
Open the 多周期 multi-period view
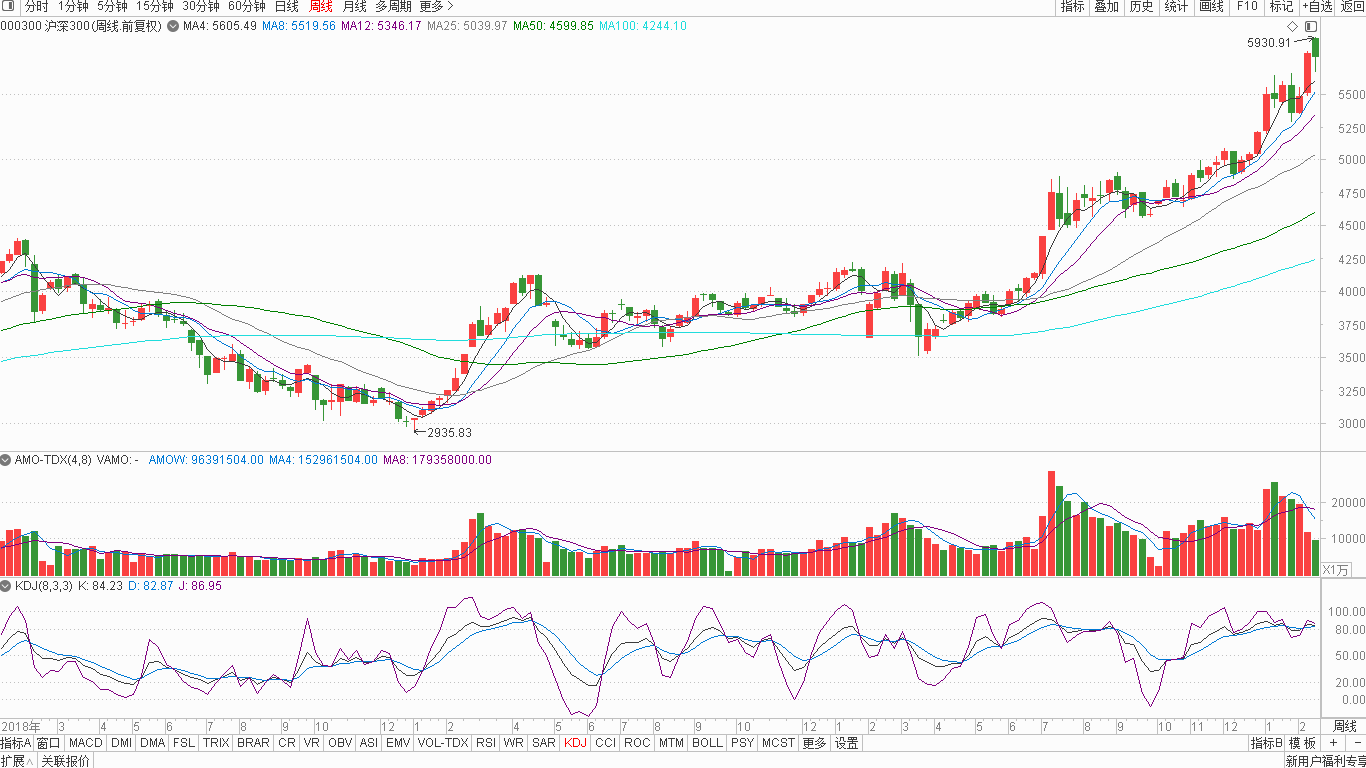pos(393,6)
